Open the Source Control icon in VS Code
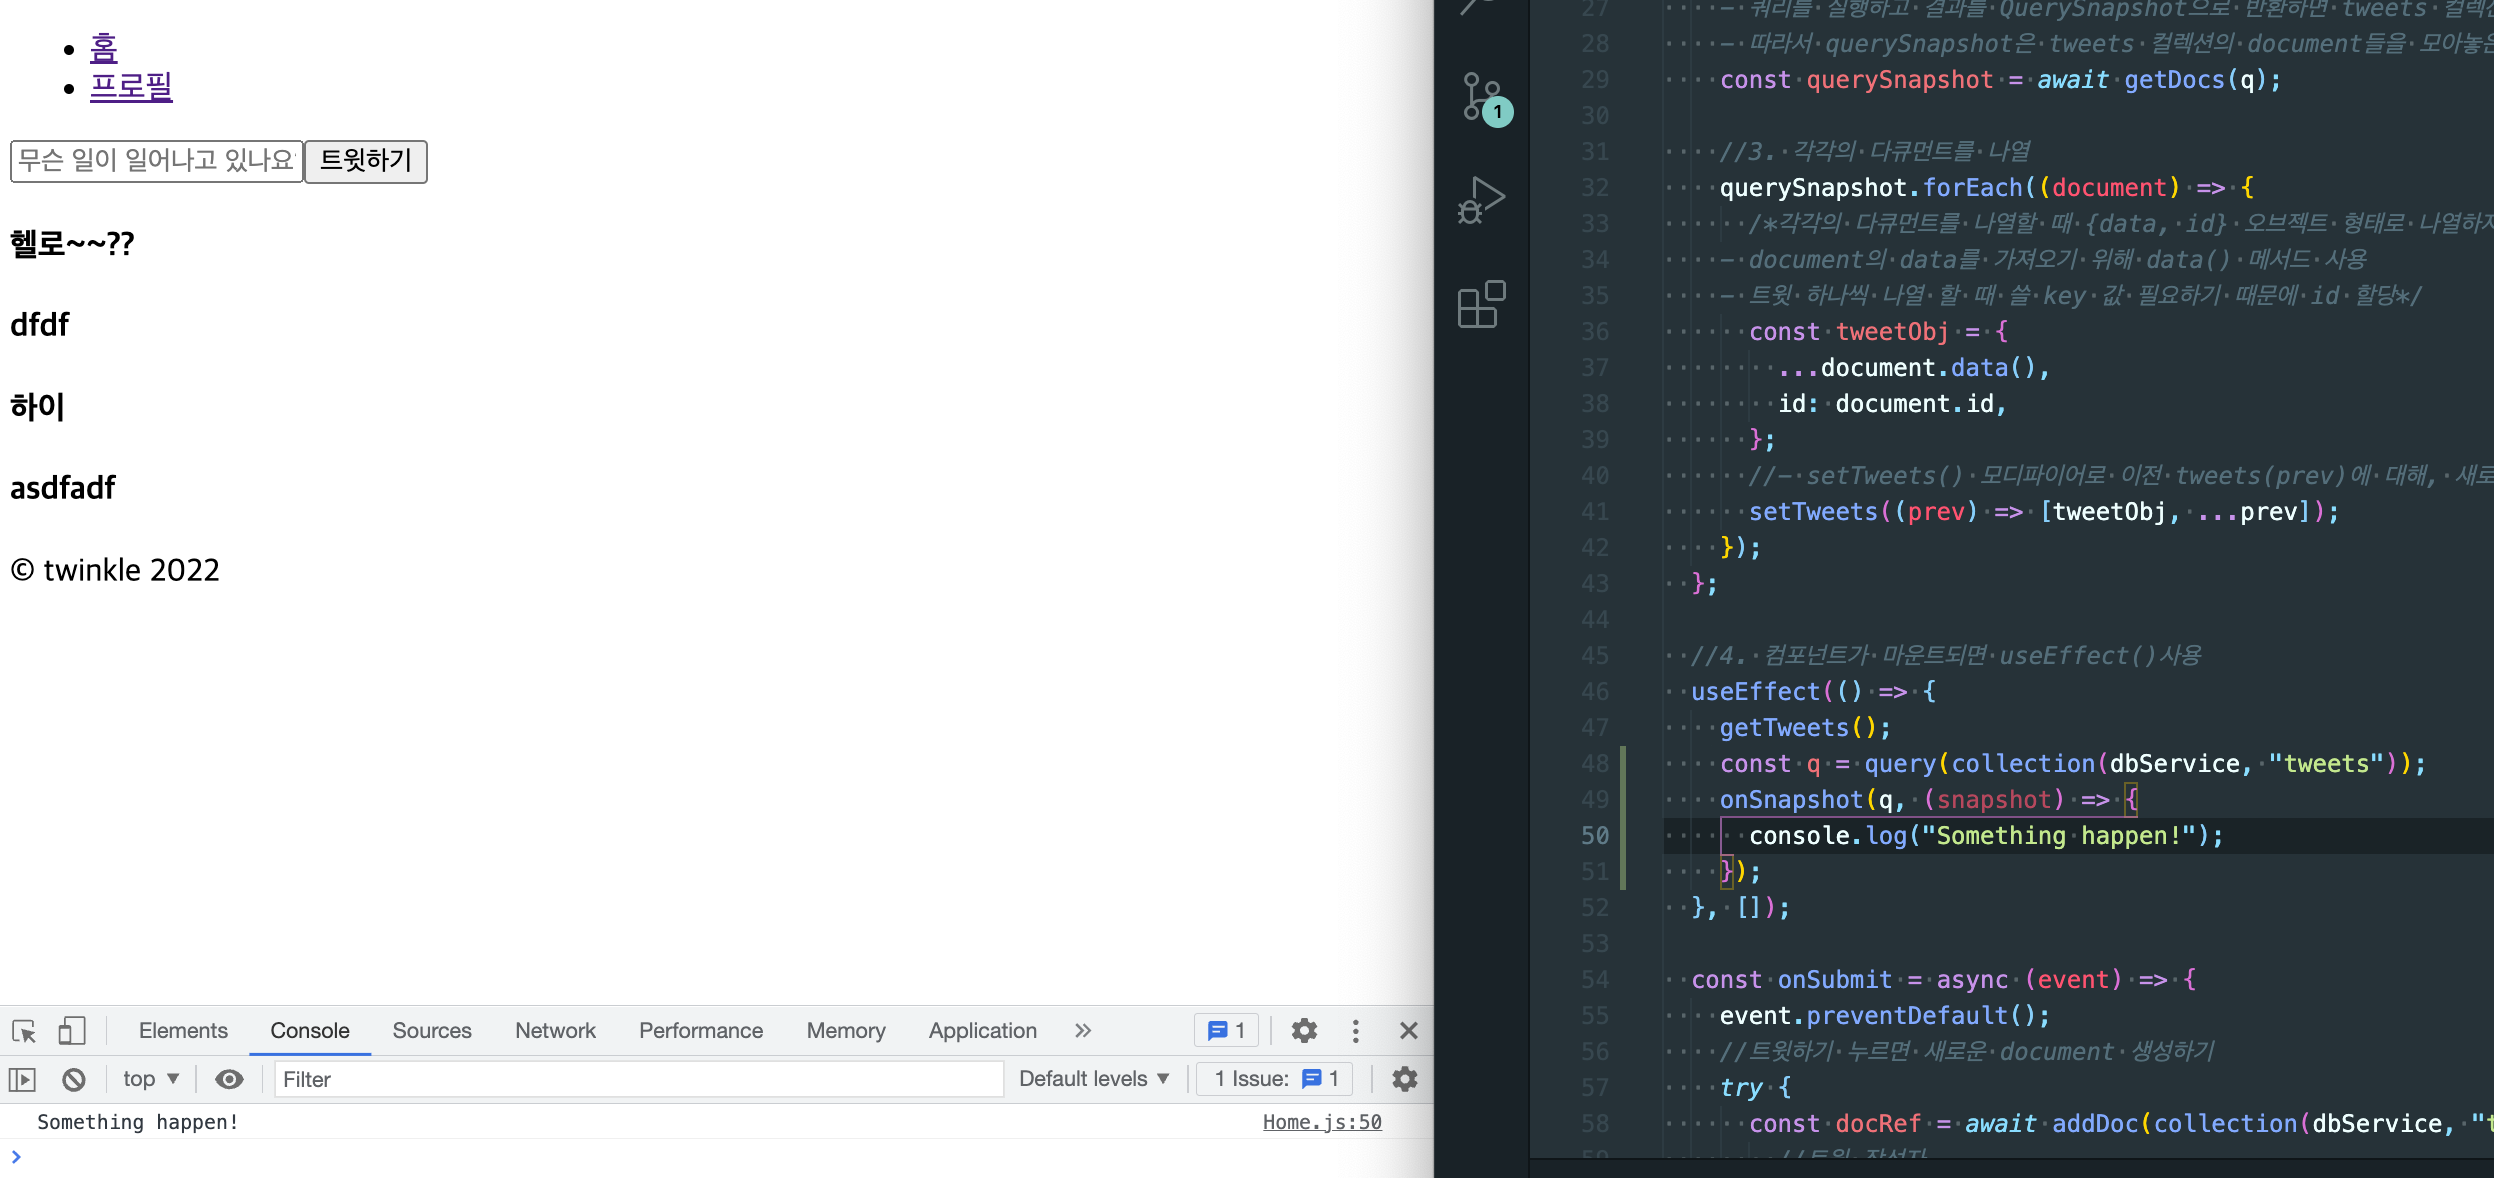Screen dimensions: 2494x1178 (x=1482, y=97)
